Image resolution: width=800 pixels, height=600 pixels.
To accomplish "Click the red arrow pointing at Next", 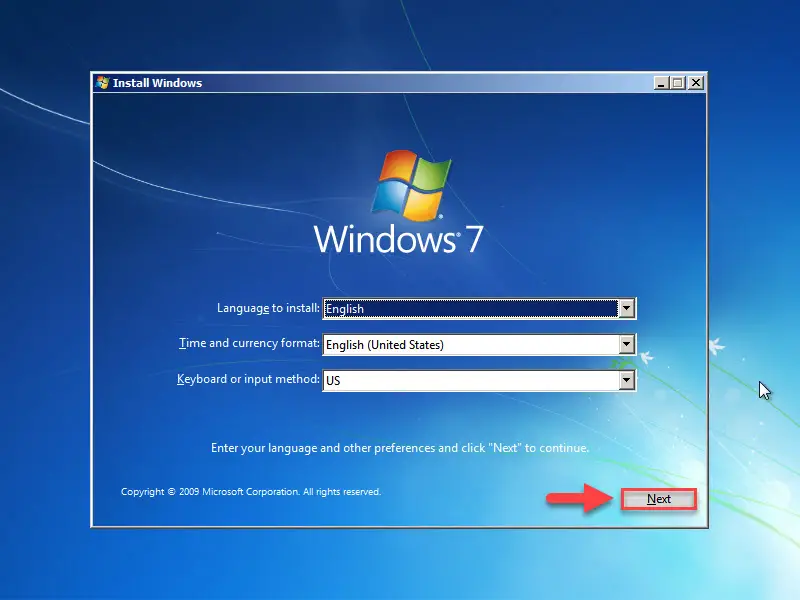I will pos(585,497).
